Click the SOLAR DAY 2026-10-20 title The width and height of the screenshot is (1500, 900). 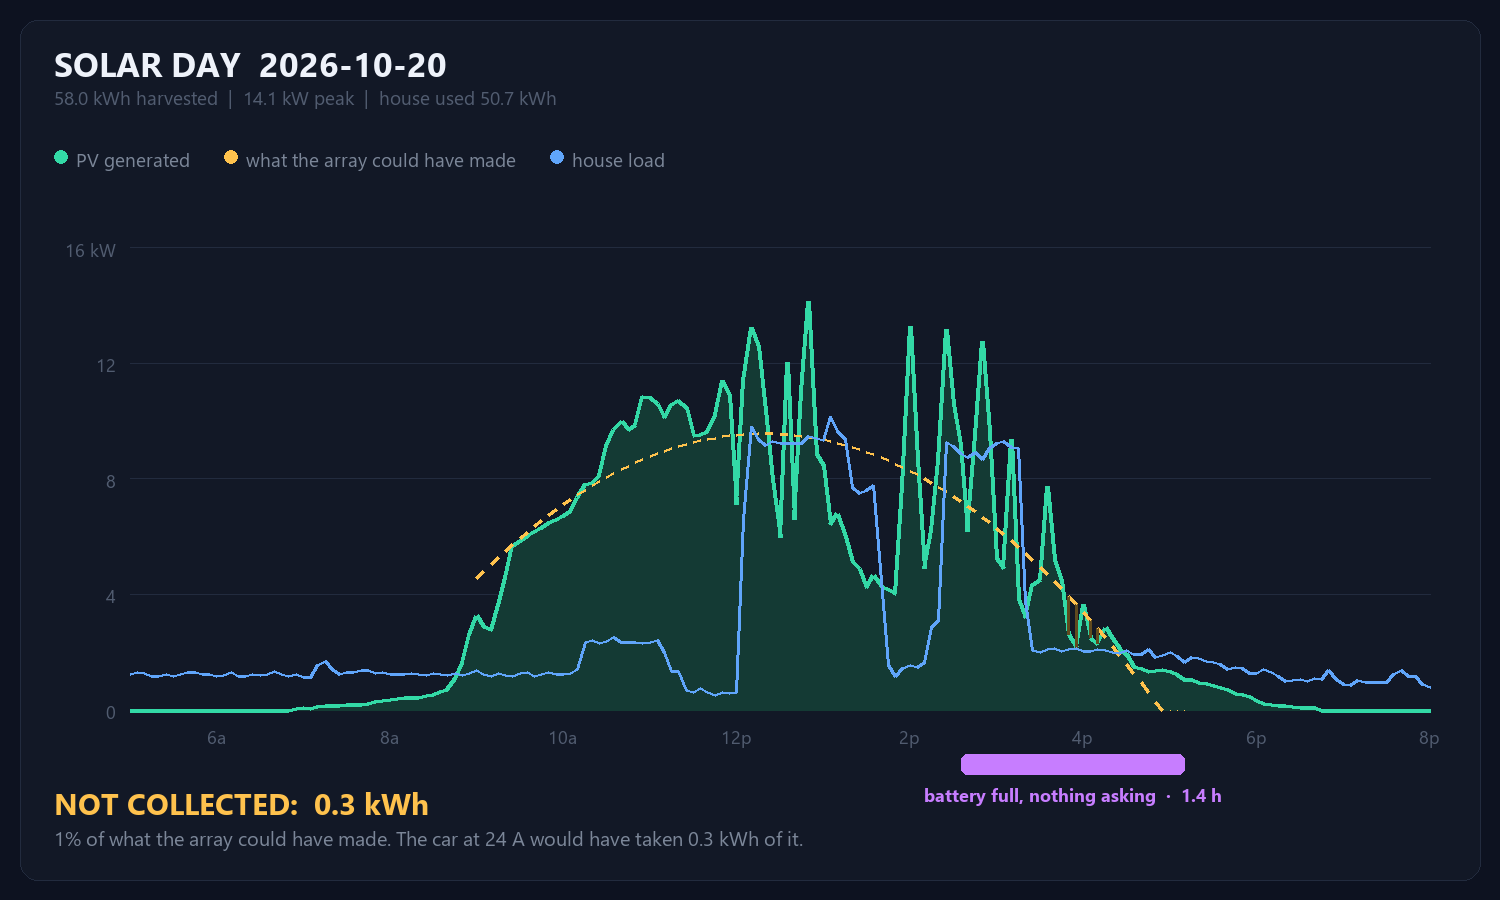coord(250,66)
